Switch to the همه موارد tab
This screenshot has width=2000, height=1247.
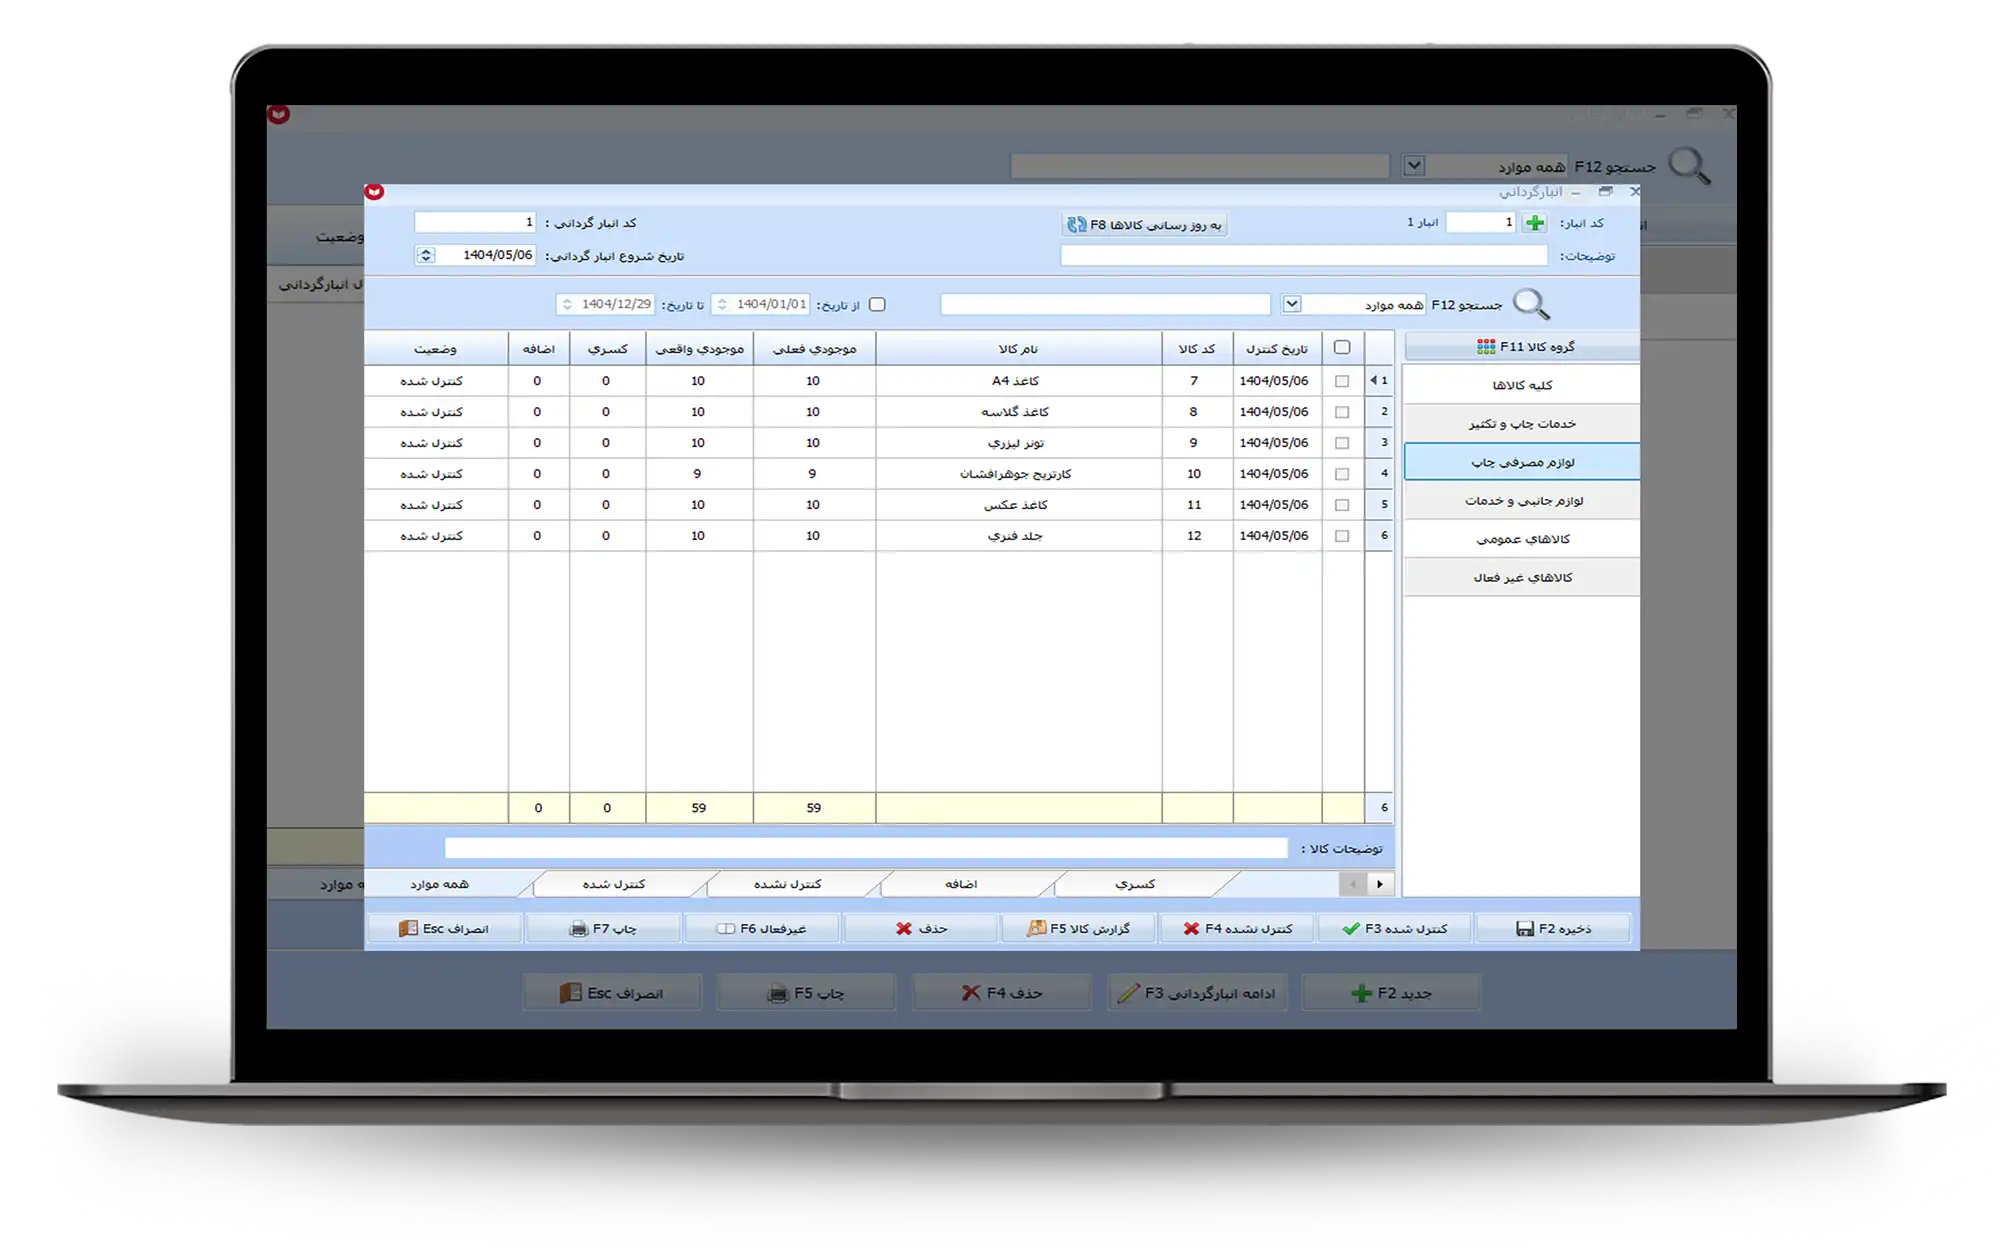[x=439, y=884]
